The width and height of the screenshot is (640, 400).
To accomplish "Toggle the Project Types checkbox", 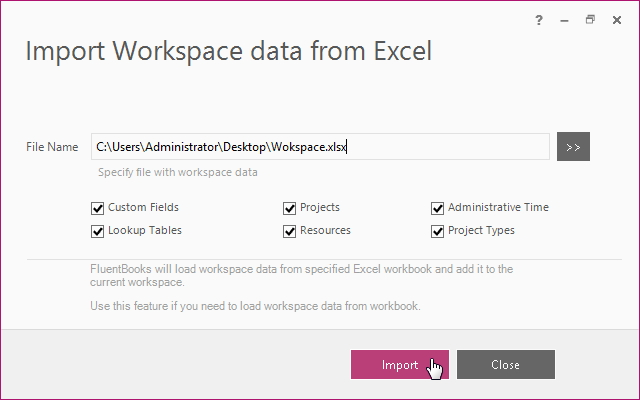I will (437, 231).
